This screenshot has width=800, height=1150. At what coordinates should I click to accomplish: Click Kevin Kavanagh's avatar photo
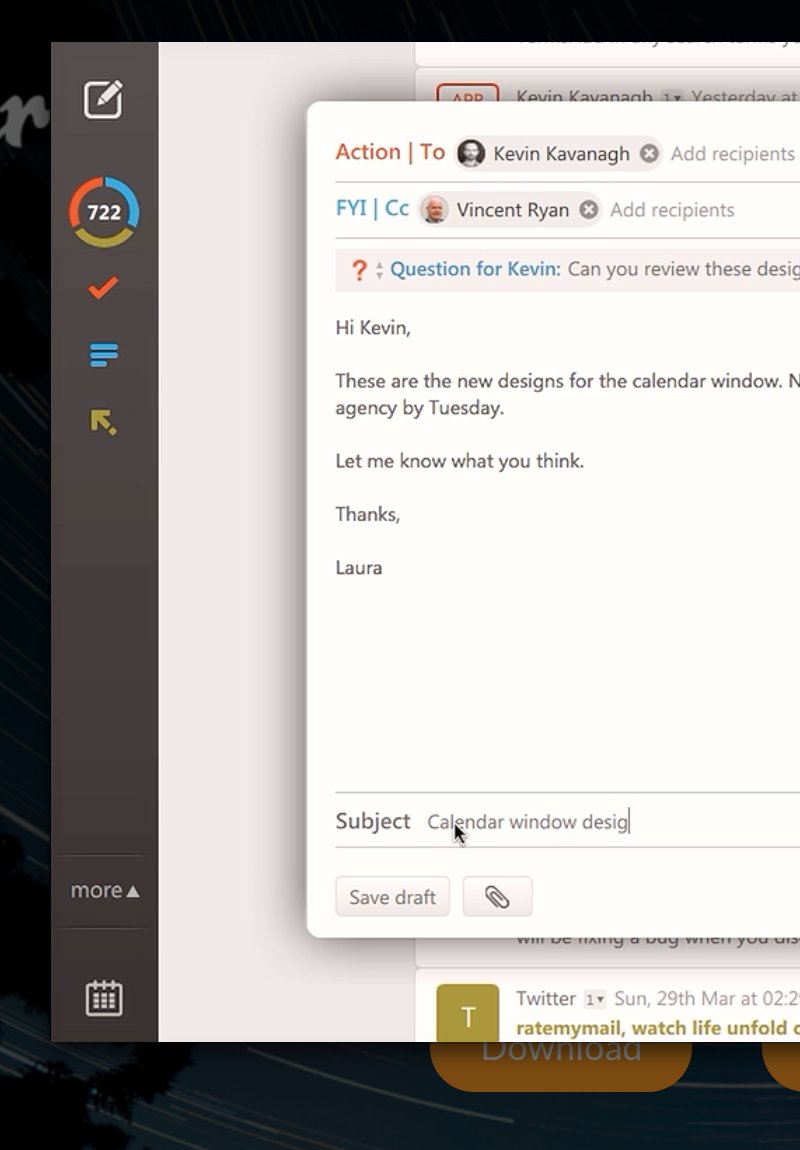coord(471,153)
